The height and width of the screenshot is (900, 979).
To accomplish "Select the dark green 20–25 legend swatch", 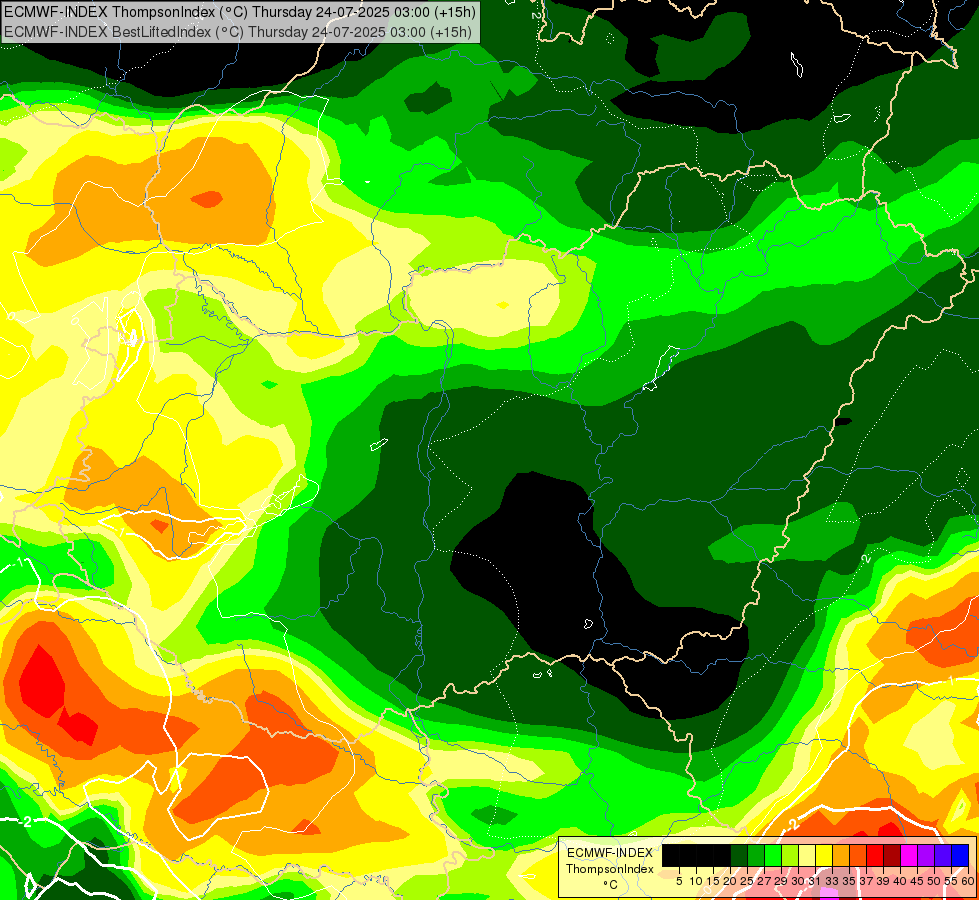I will [739, 855].
